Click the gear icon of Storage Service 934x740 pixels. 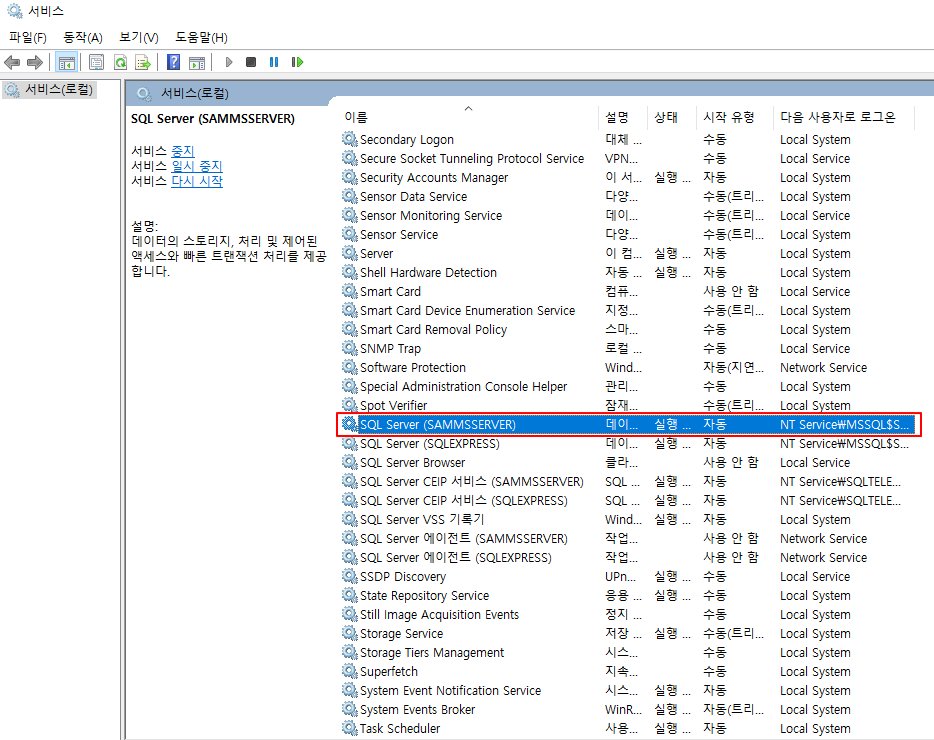tap(350, 633)
